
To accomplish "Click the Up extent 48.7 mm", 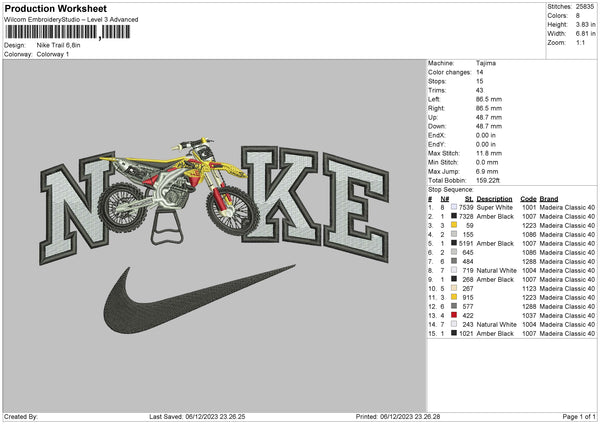I will tap(489, 117).
